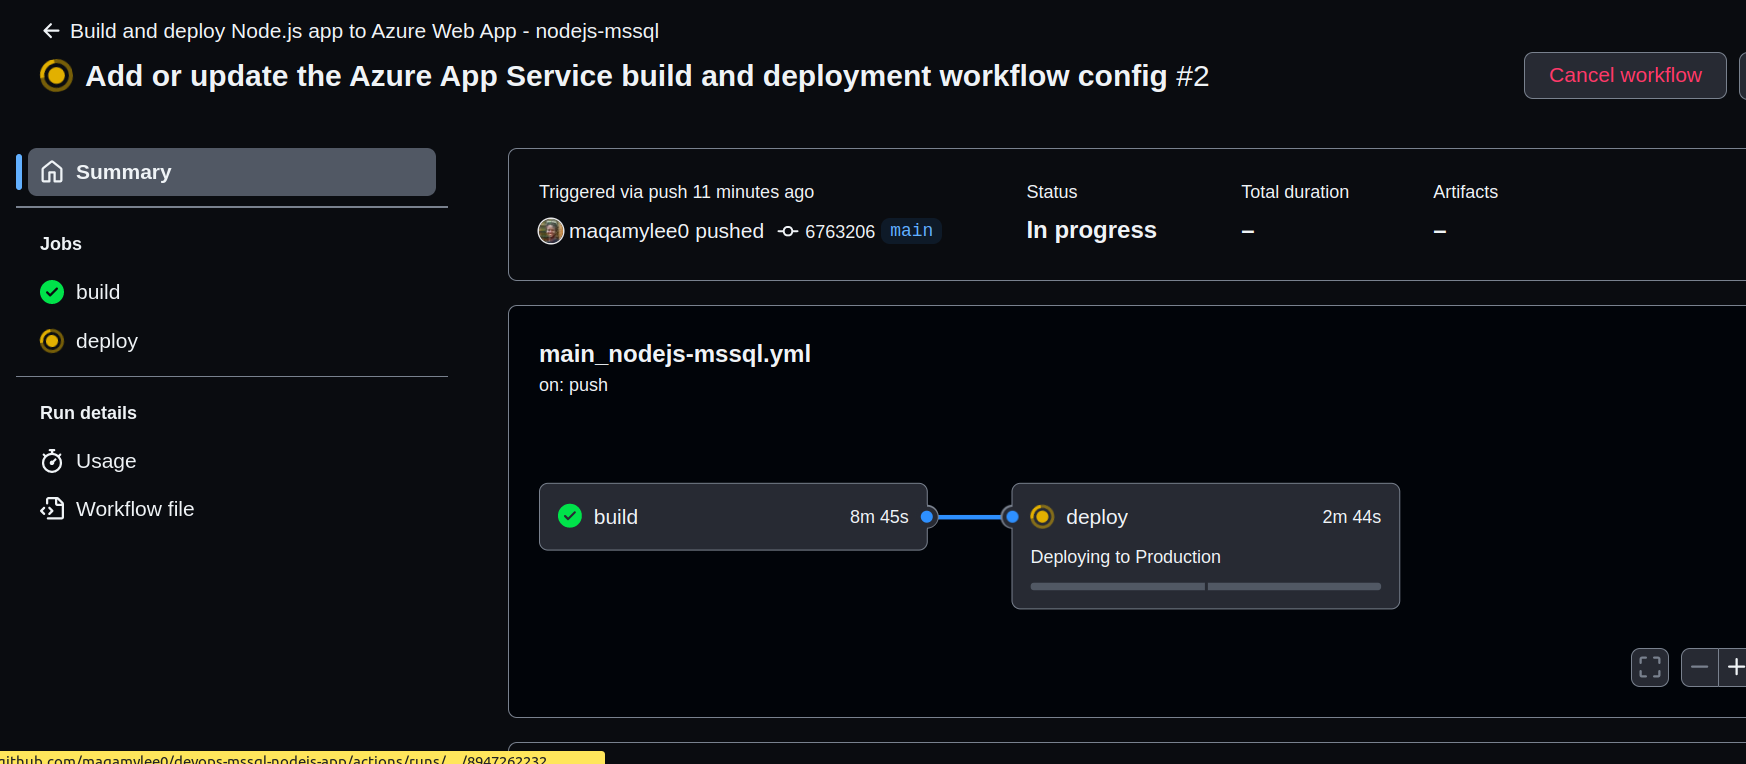
Task: Open the Workflow file page
Action: [135, 509]
